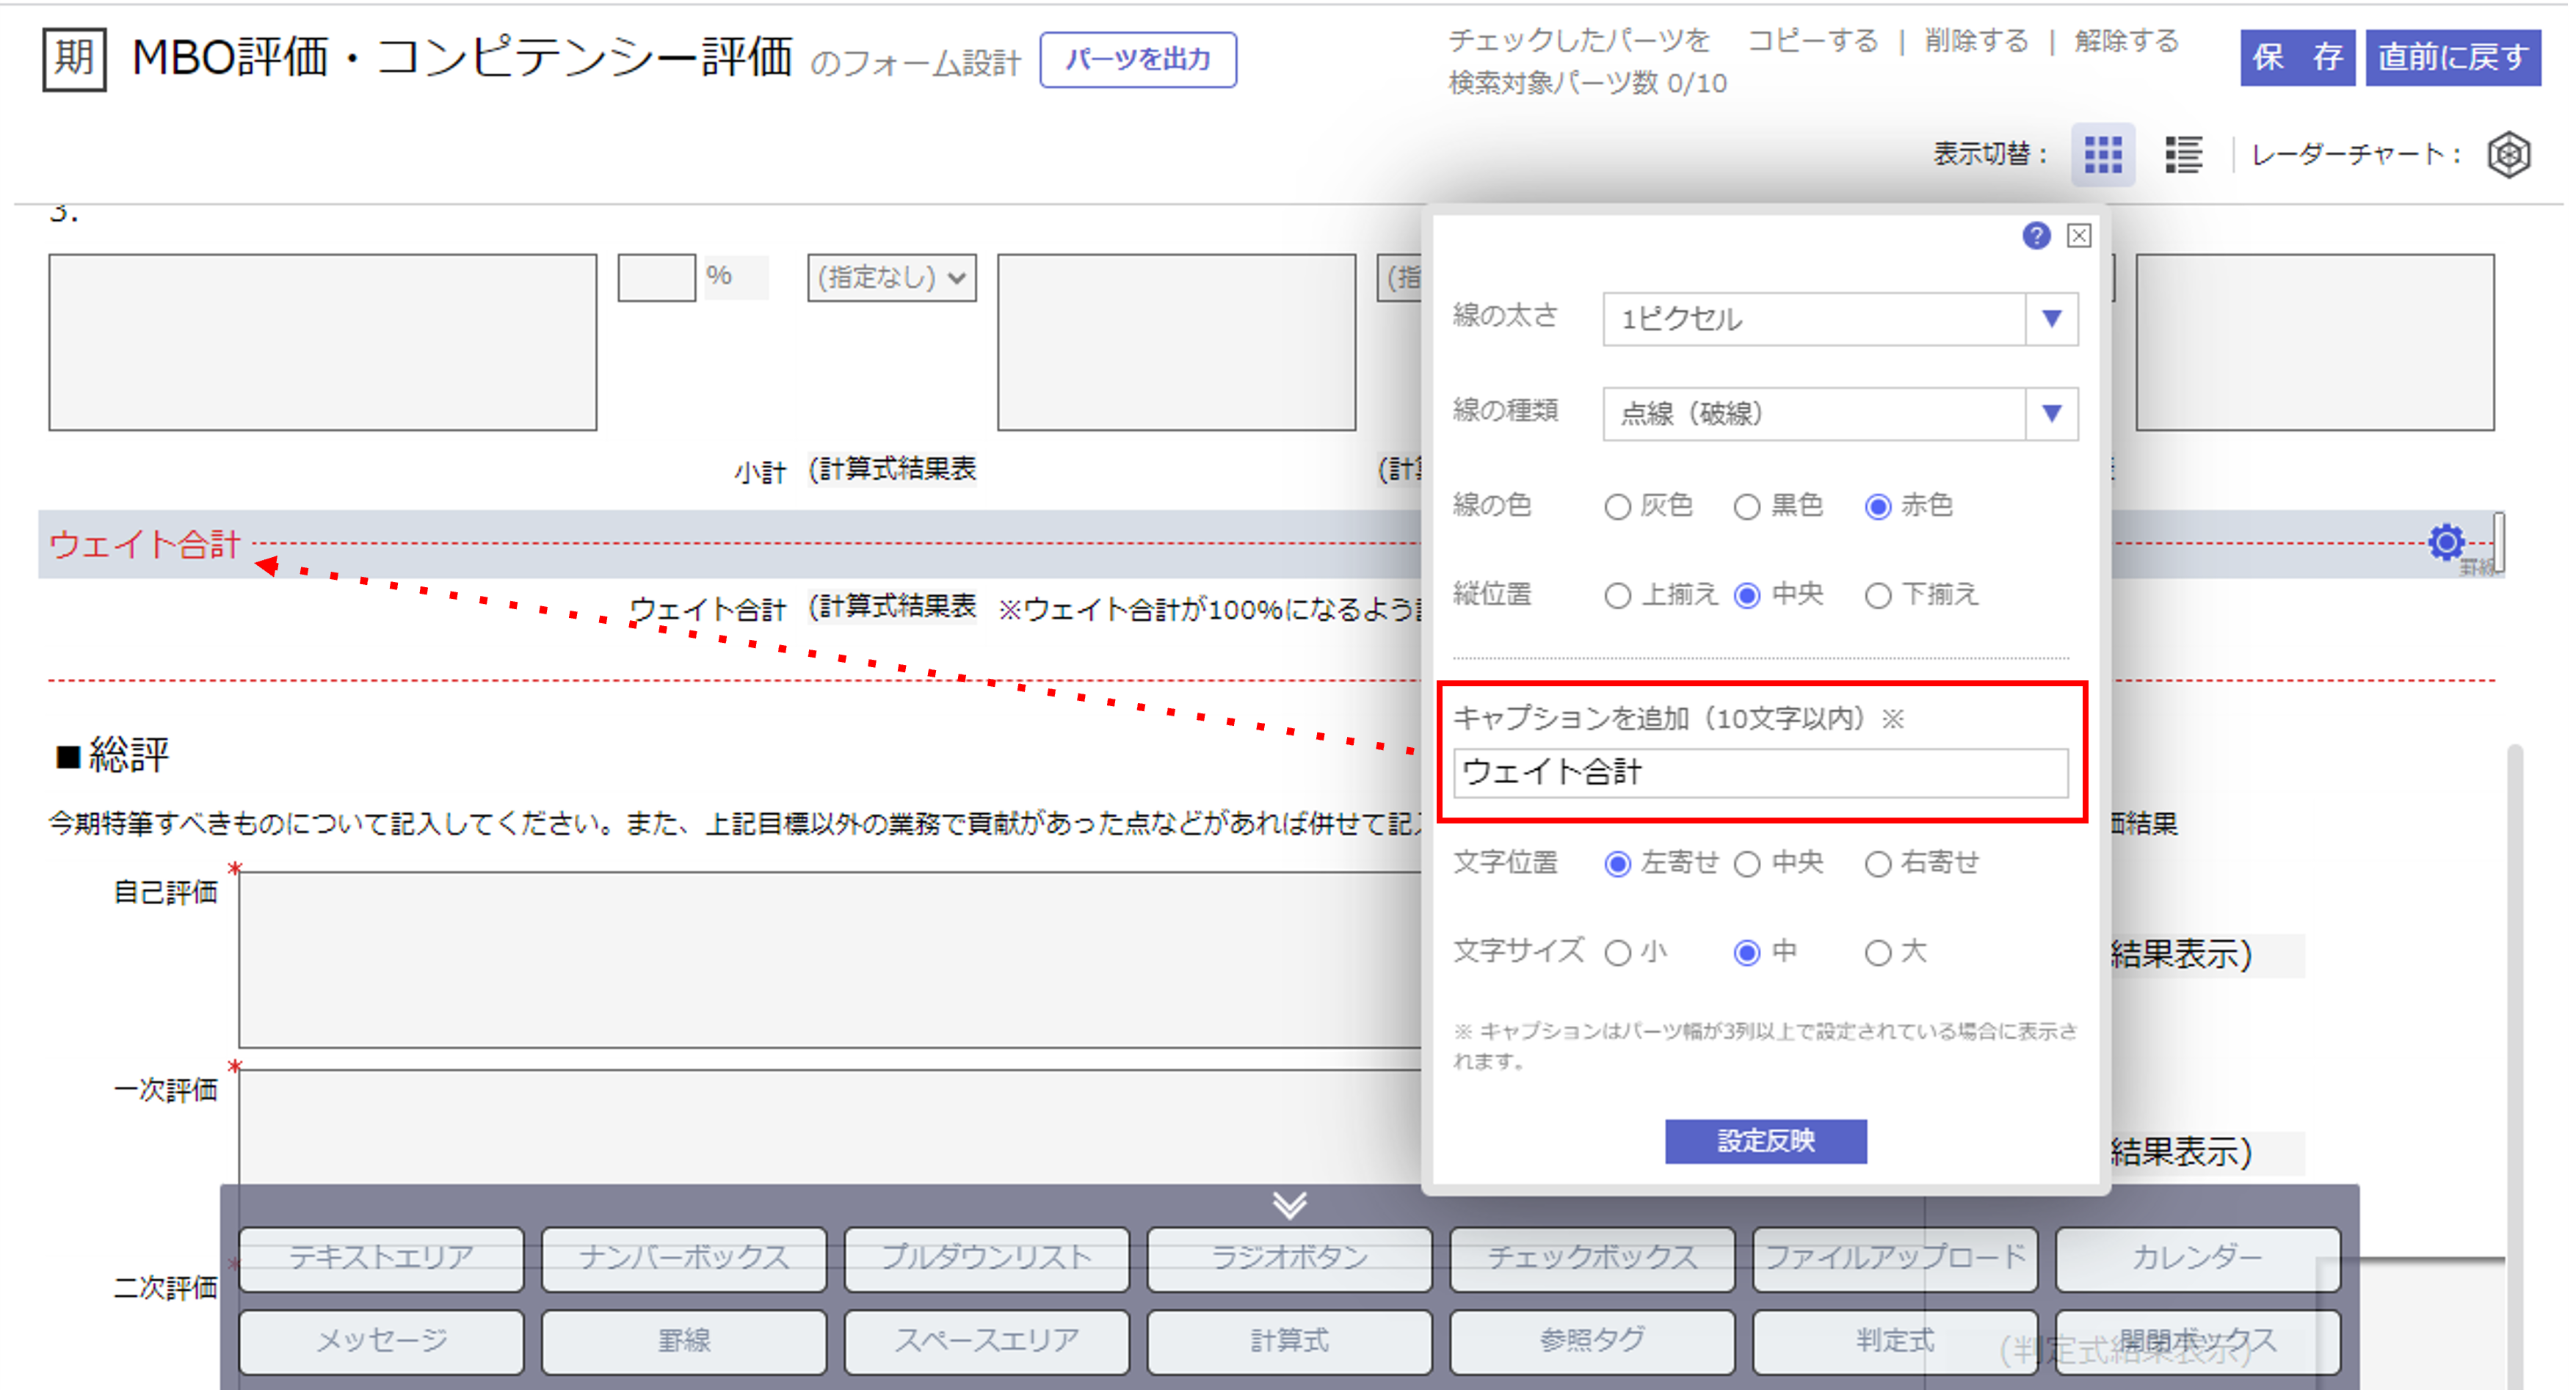Set 文字サイズ to 大
Viewport: 2576px width, 1390px height.
click(x=1877, y=953)
